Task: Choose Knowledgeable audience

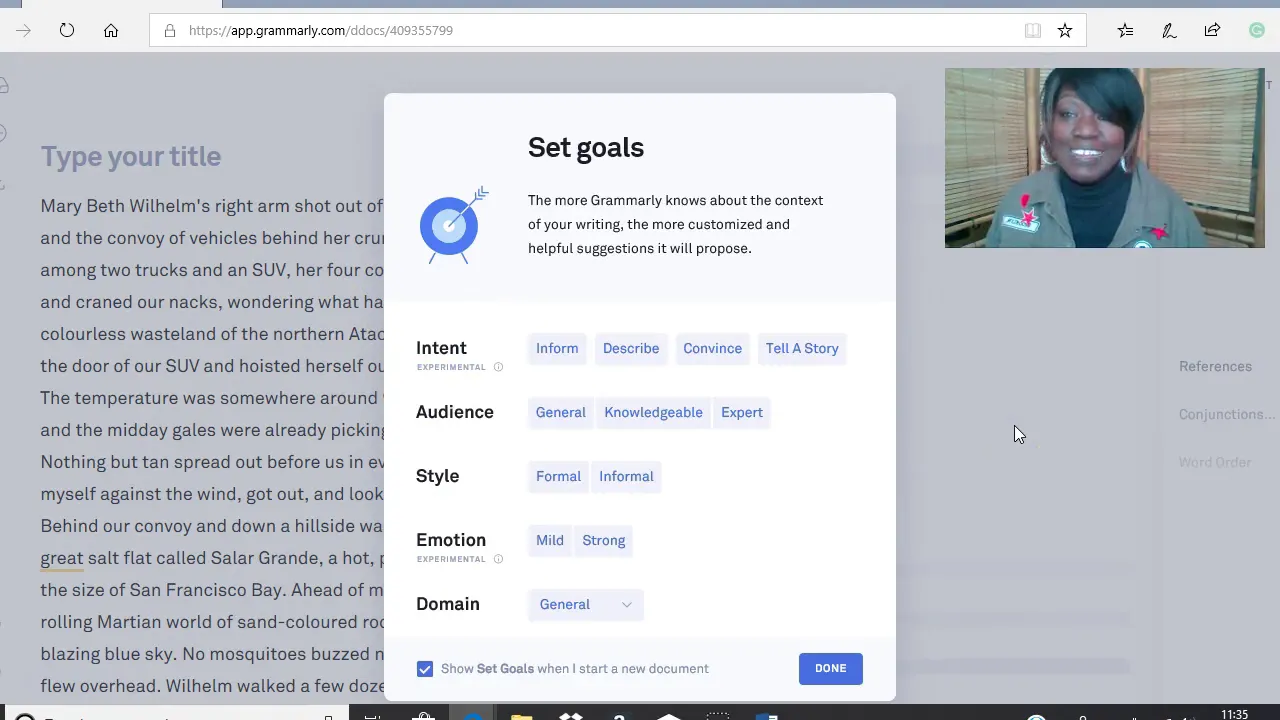Action: click(x=653, y=412)
